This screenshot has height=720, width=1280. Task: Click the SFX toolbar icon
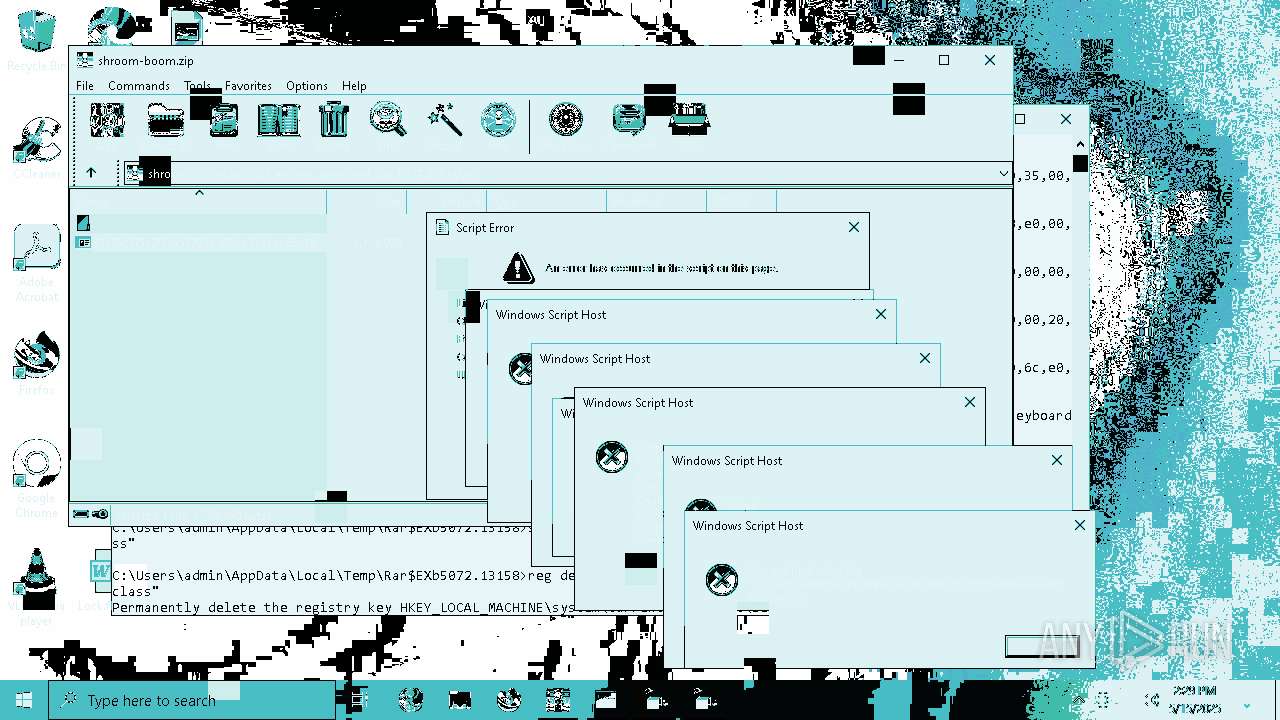pyautogui.click(x=689, y=120)
